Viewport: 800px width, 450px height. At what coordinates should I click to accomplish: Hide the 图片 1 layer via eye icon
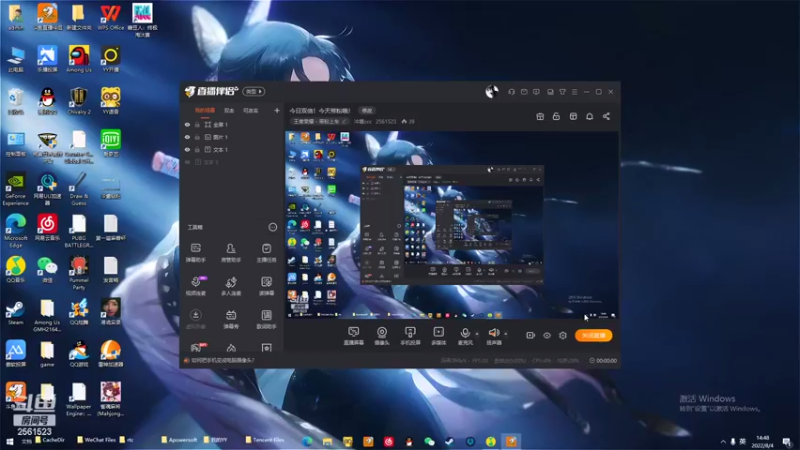(187, 137)
